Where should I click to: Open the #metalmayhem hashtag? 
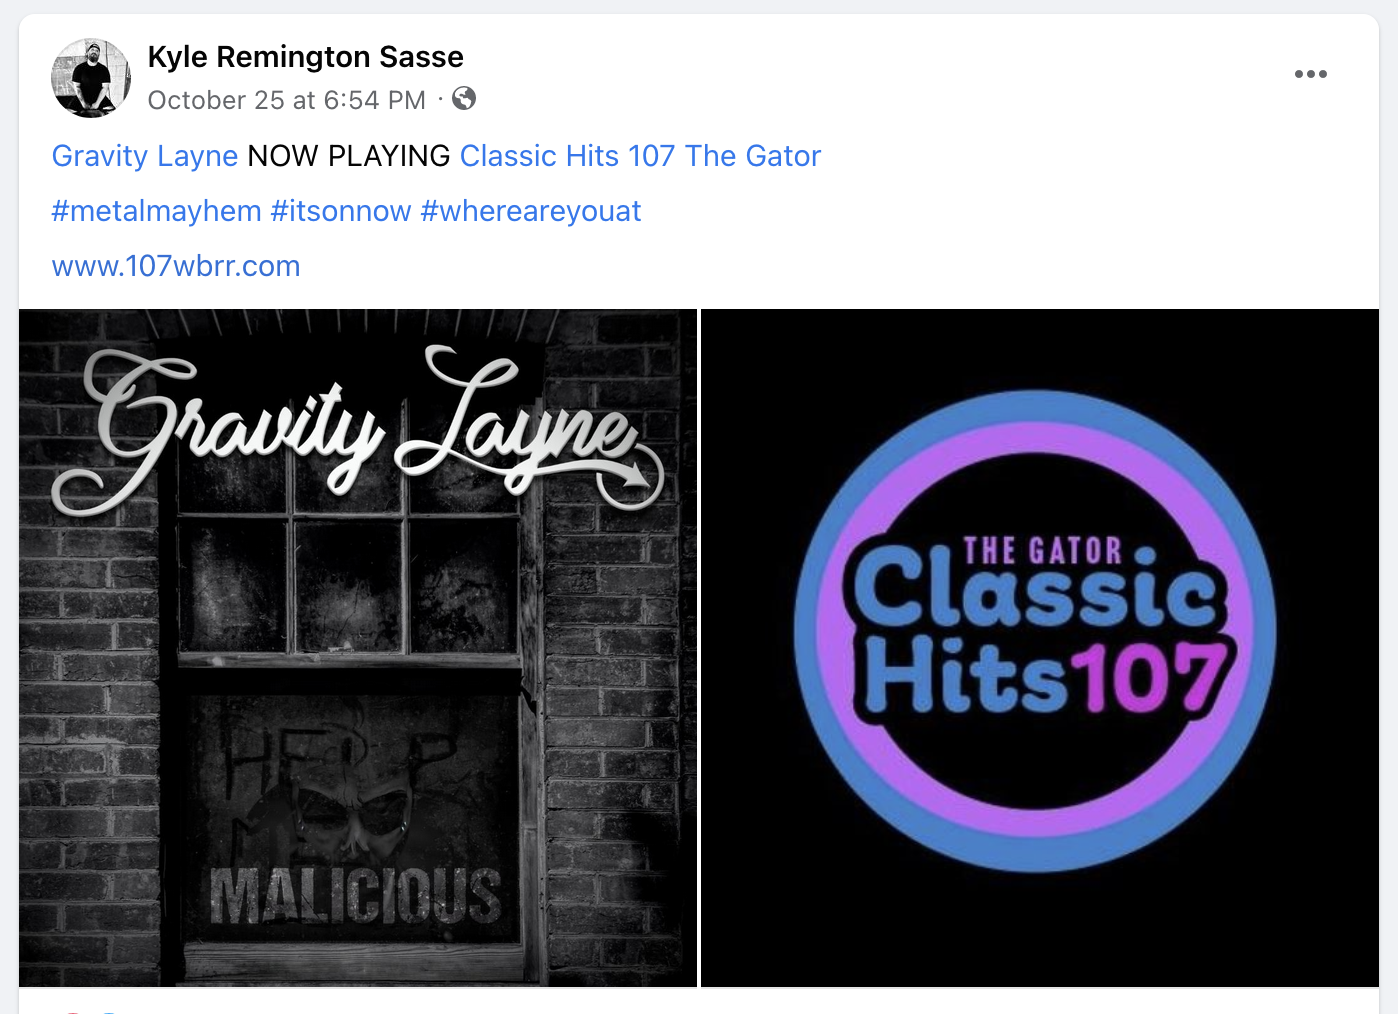(x=156, y=211)
